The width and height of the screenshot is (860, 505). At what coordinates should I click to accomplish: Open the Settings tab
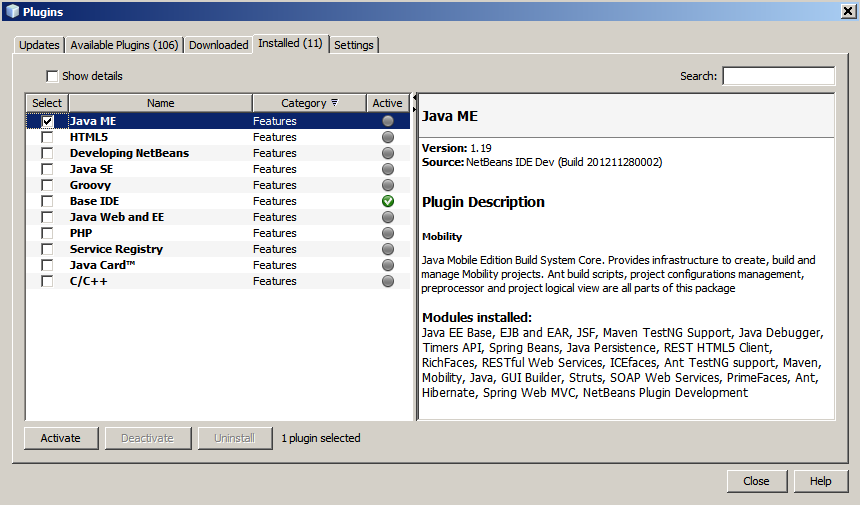click(x=354, y=45)
